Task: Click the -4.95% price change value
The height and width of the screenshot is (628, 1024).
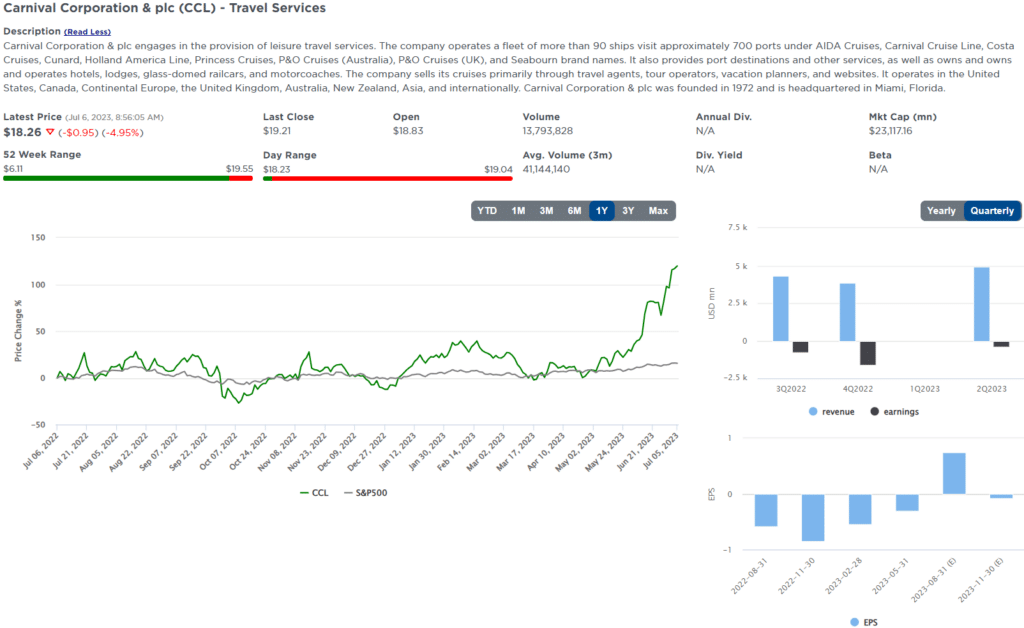Action: [x=122, y=133]
